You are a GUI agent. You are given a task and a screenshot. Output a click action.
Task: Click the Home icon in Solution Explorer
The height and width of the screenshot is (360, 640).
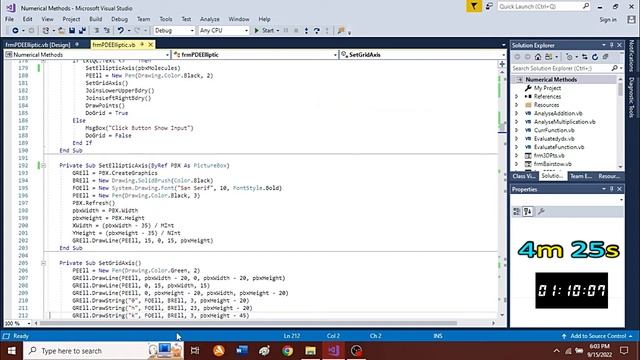coord(538,57)
